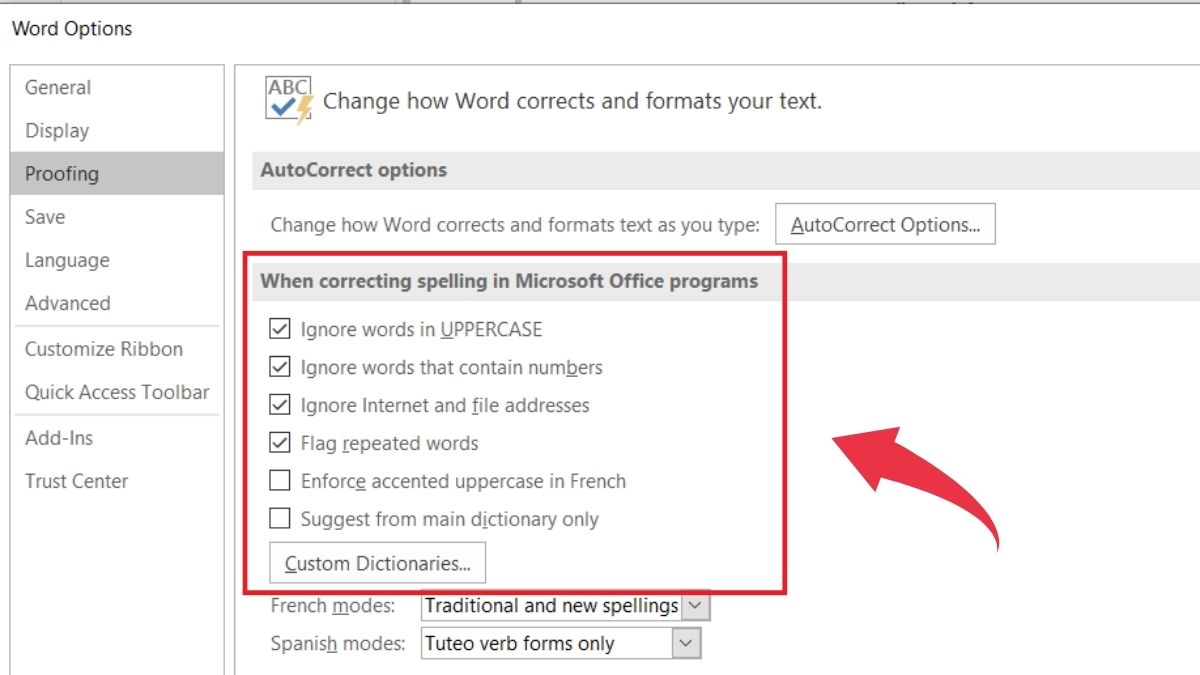Click 'Change how Word corrects and formats your text' heading
This screenshot has height=675, width=1200.
pos(572,101)
